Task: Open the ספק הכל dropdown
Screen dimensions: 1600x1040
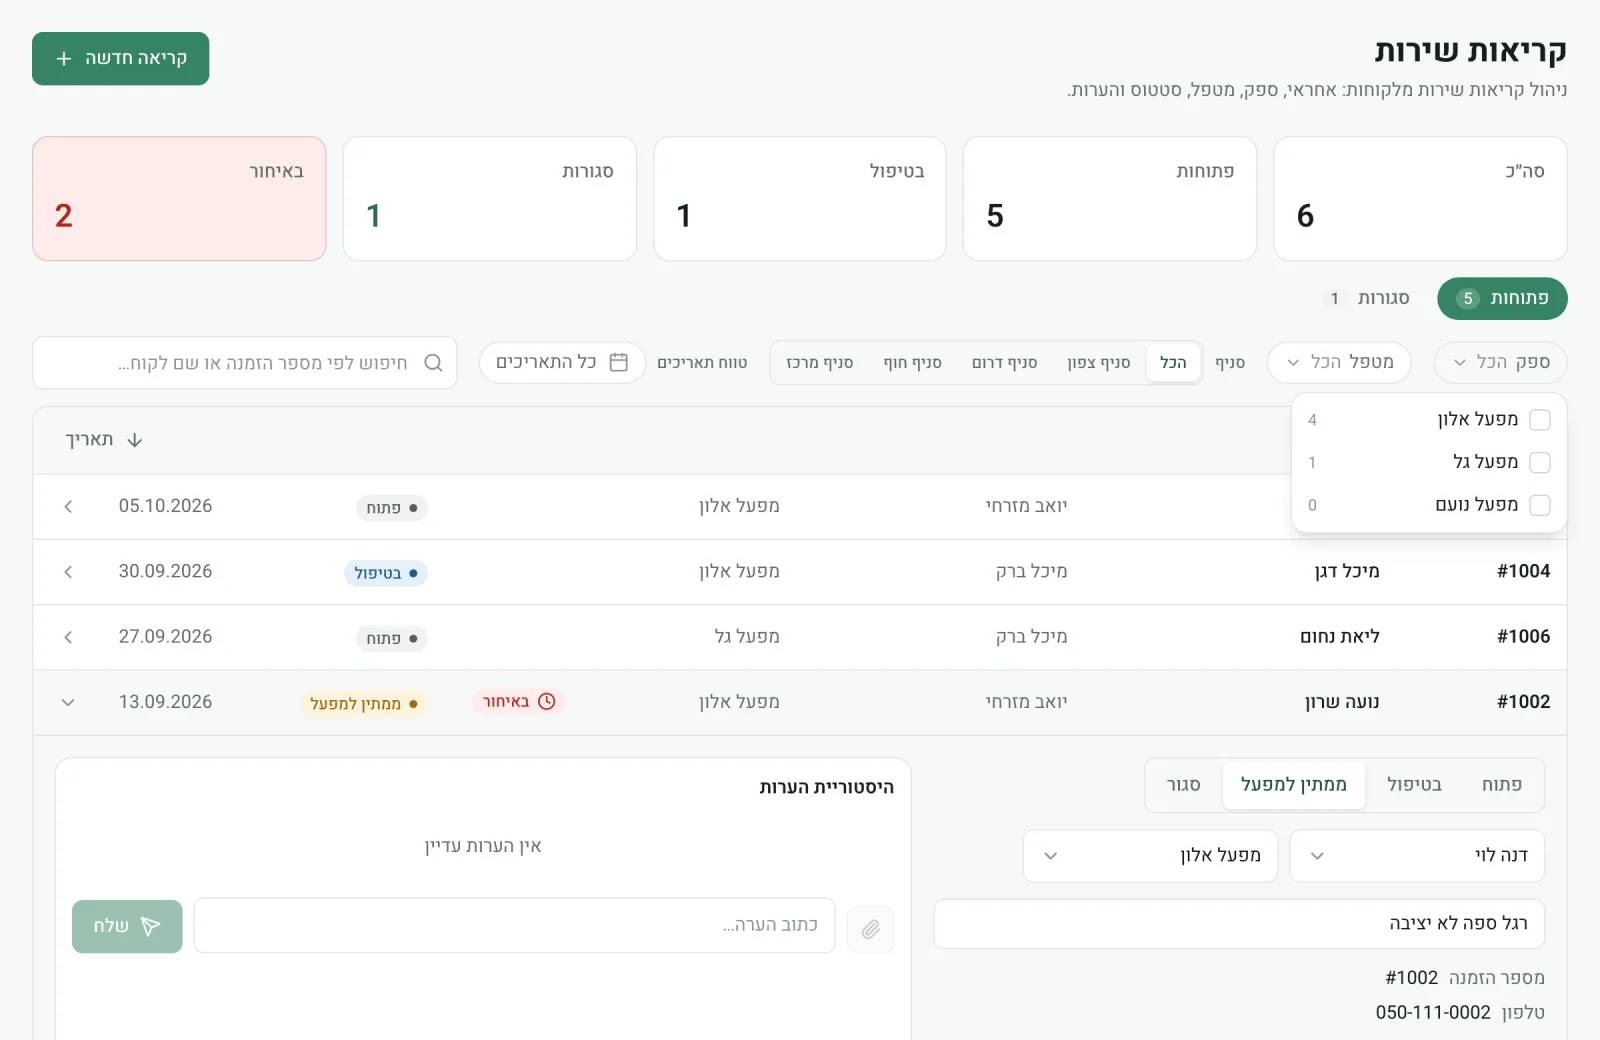Action: coord(1500,362)
